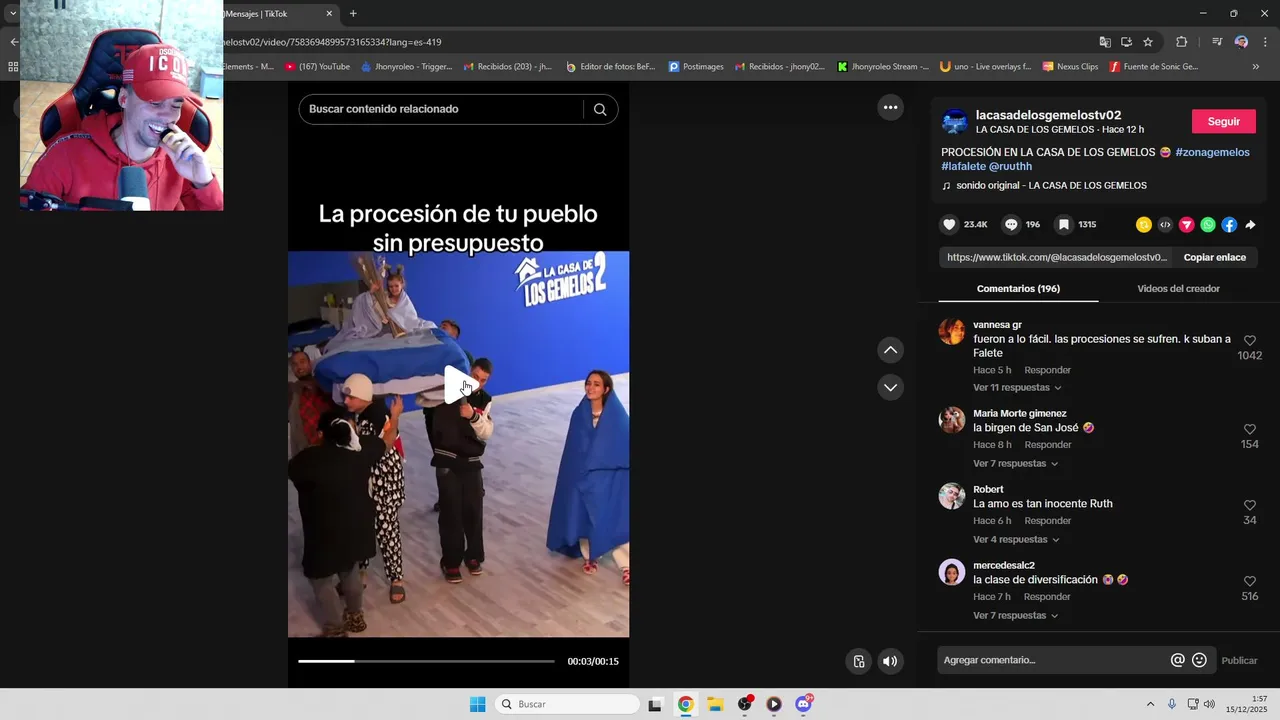Open the Postimages bookmark

tap(696, 67)
